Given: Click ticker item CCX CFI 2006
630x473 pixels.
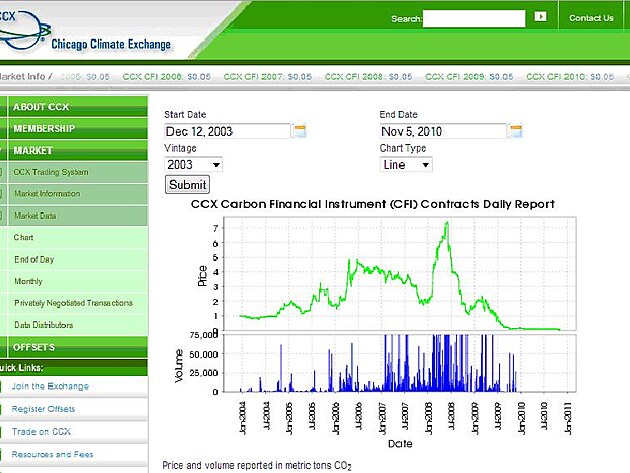Looking at the screenshot, I should pos(167,76).
